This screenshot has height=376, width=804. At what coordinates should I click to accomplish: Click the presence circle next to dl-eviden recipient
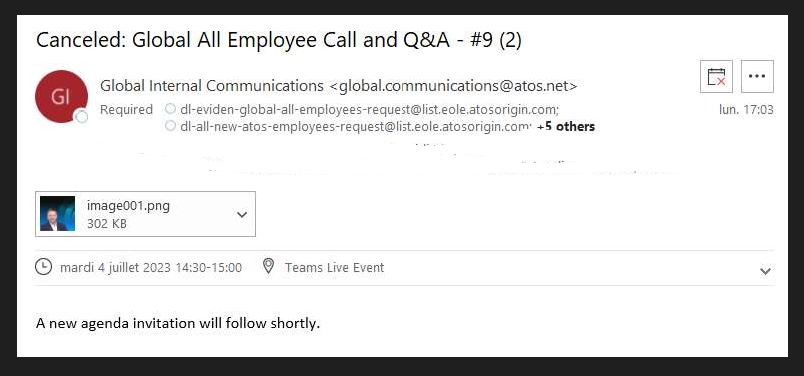coord(170,109)
